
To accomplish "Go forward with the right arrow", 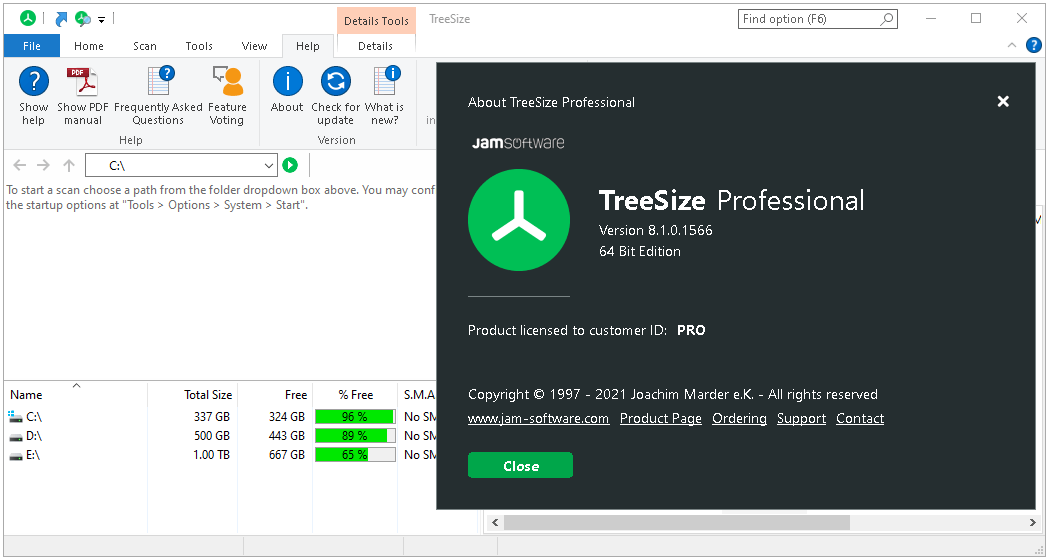I will point(43,165).
